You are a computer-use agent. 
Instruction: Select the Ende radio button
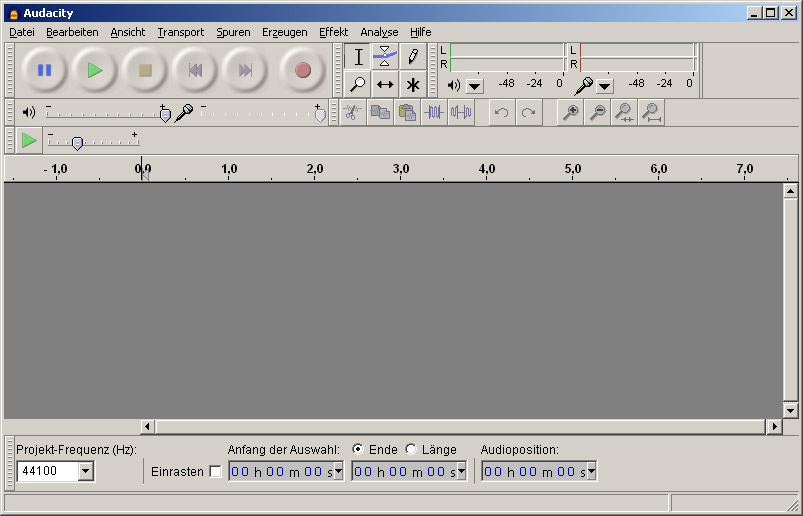click(358, 449)
